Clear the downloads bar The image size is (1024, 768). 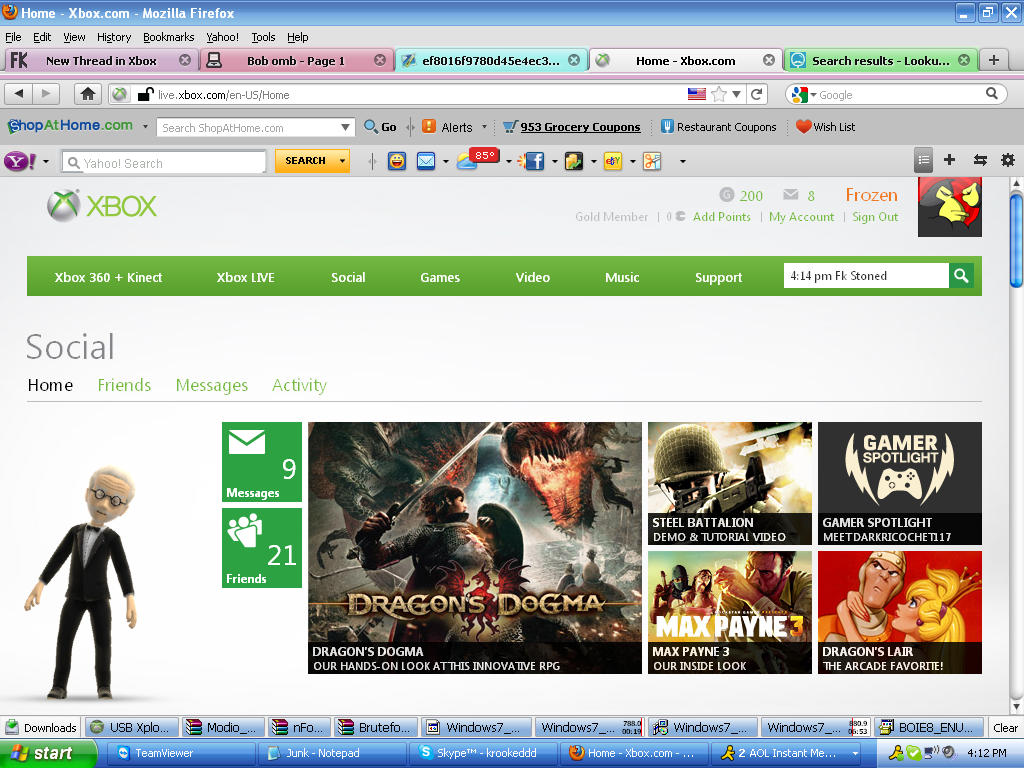(1005, 727)
